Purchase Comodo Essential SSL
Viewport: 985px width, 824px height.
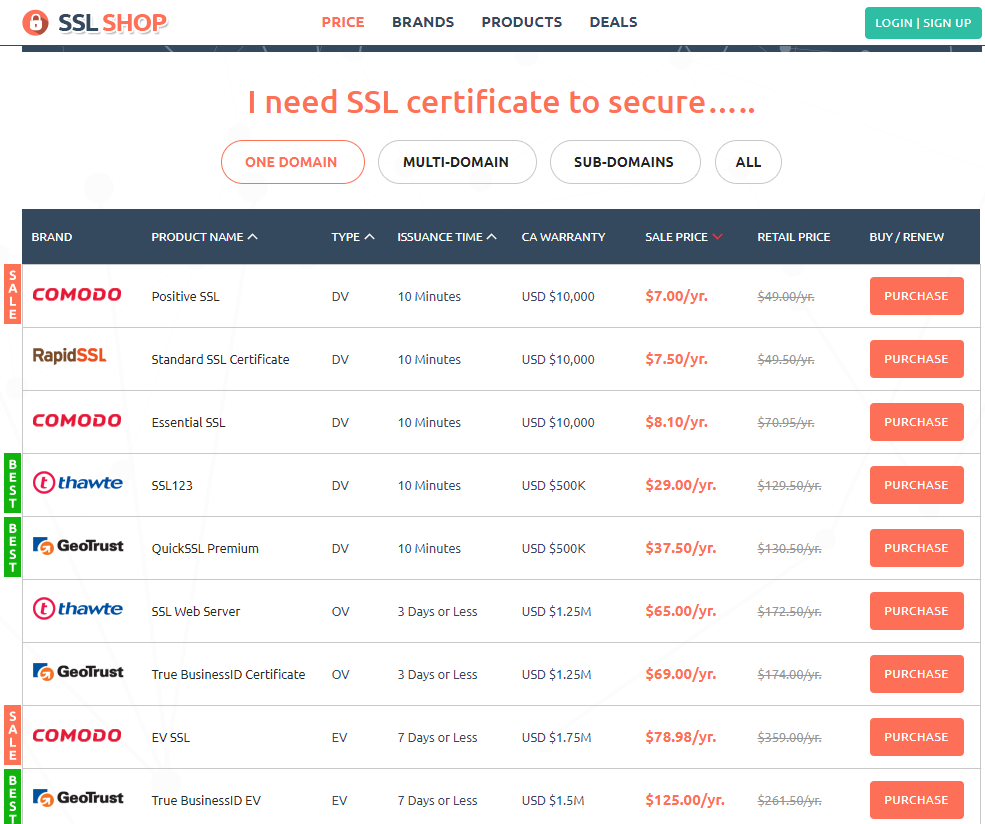(917, 422)
